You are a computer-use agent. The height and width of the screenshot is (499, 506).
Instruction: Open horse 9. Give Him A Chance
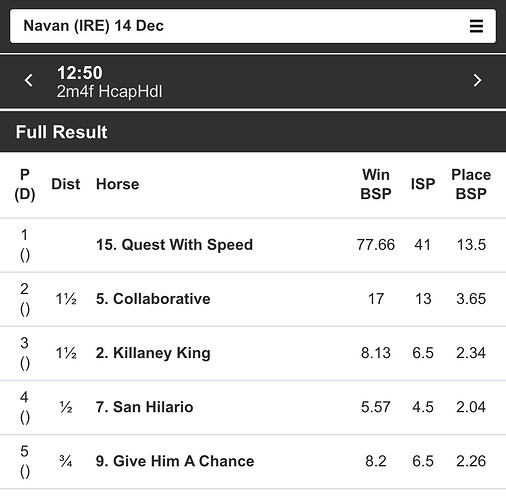[x=175, y=461]
